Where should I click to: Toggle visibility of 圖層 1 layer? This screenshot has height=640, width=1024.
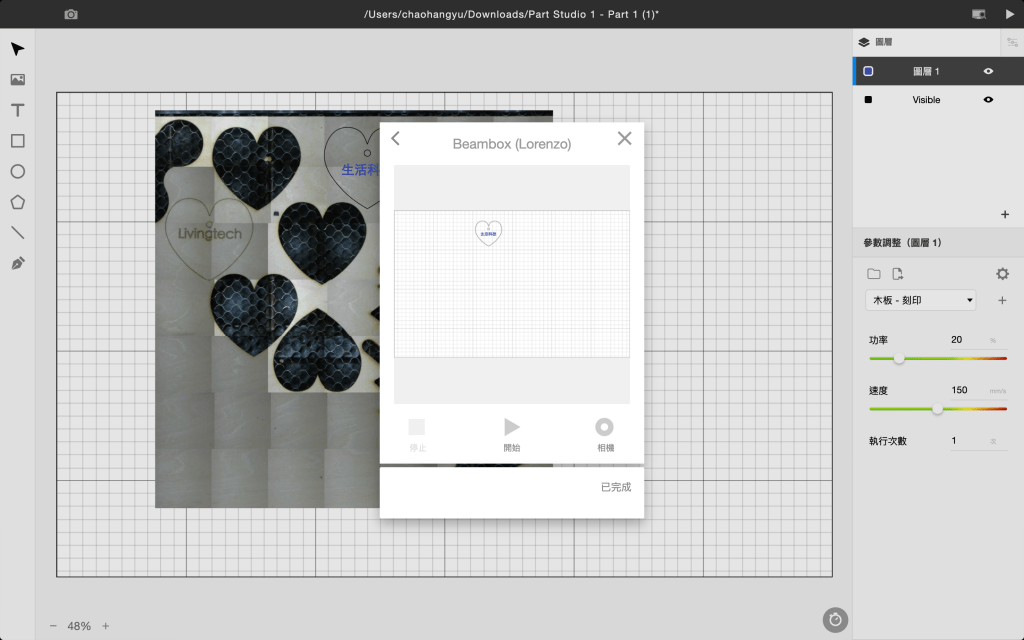[x=988, y=71]
